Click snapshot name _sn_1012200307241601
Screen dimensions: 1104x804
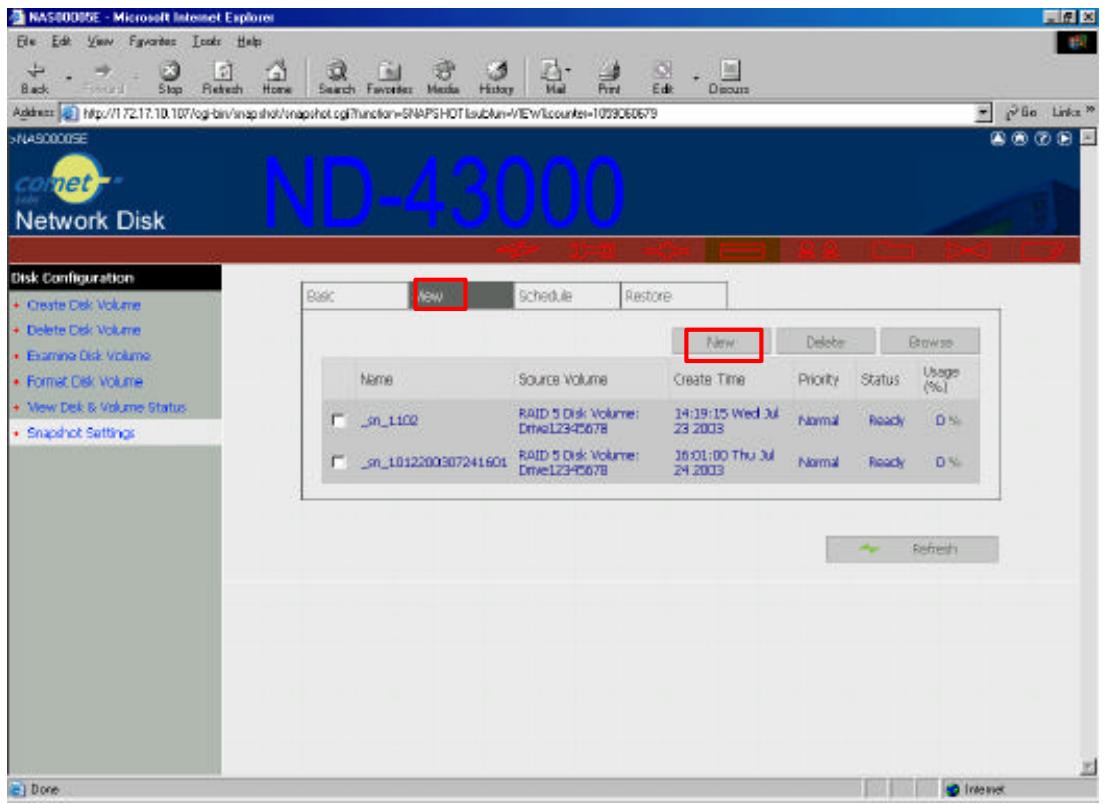(434, 463)
